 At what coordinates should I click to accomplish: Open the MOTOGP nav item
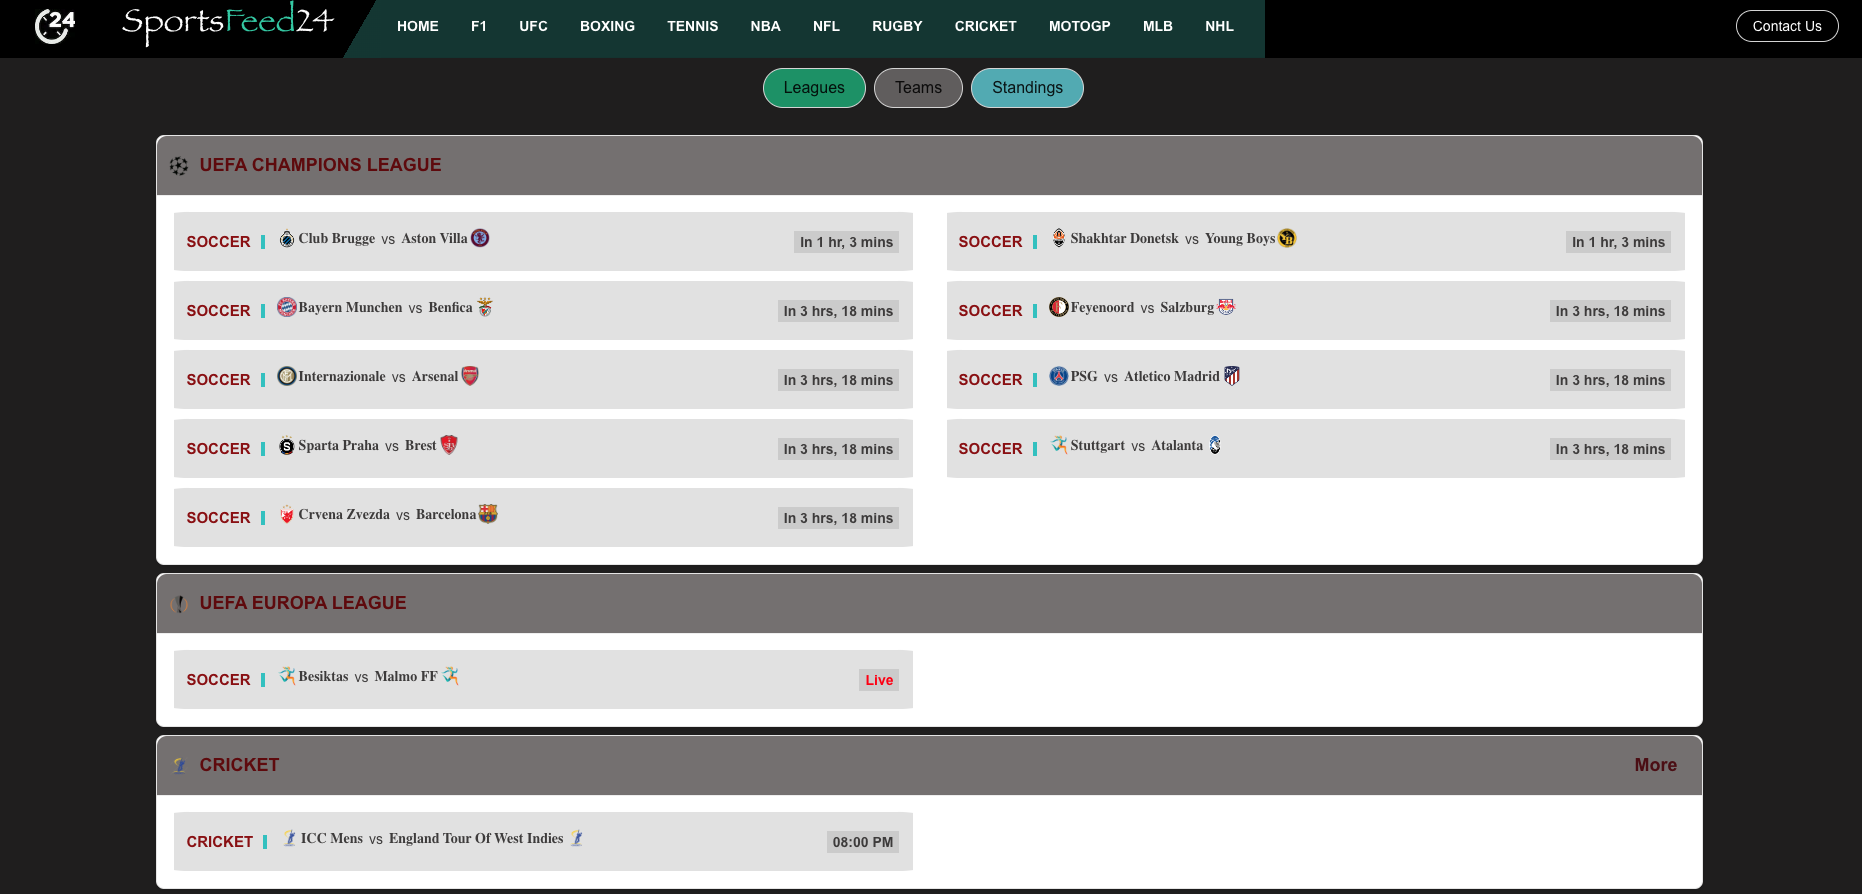(1080, 26)
